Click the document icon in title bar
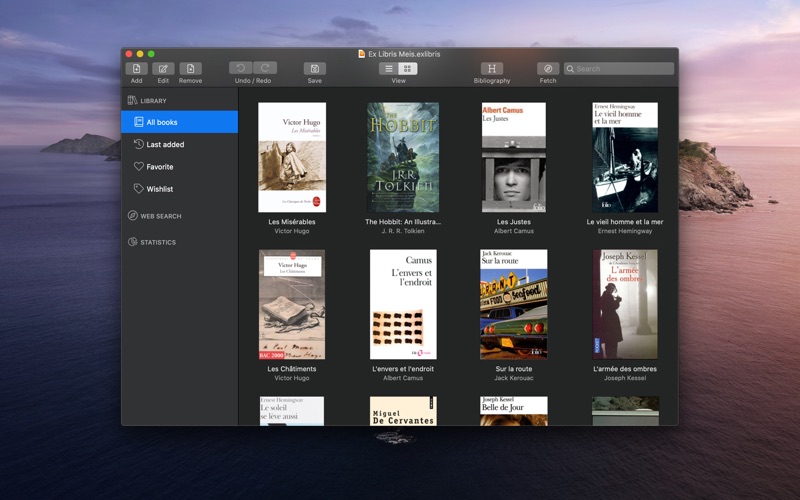 tap(362, 54)
